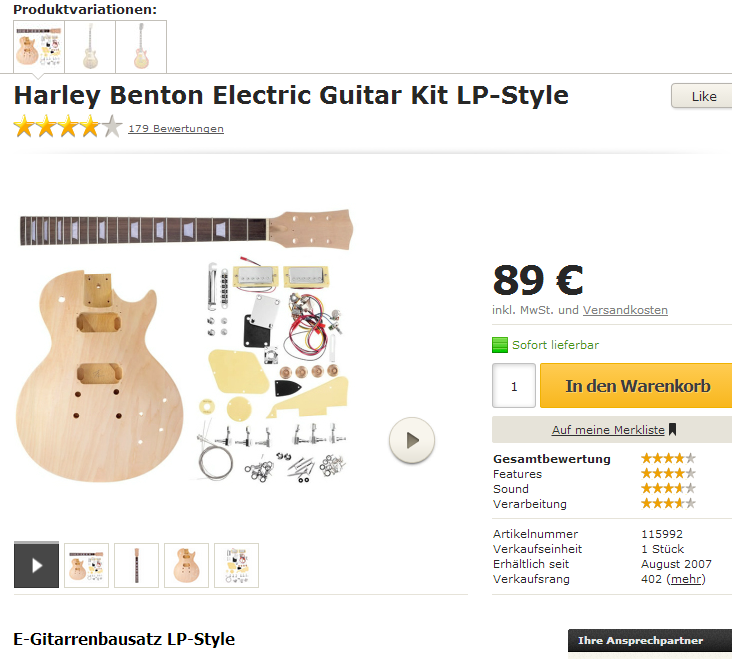Select the first product variation thumbnail
Image resolution: width=732 pixels, height=659 pixels.
click(39, 46)
